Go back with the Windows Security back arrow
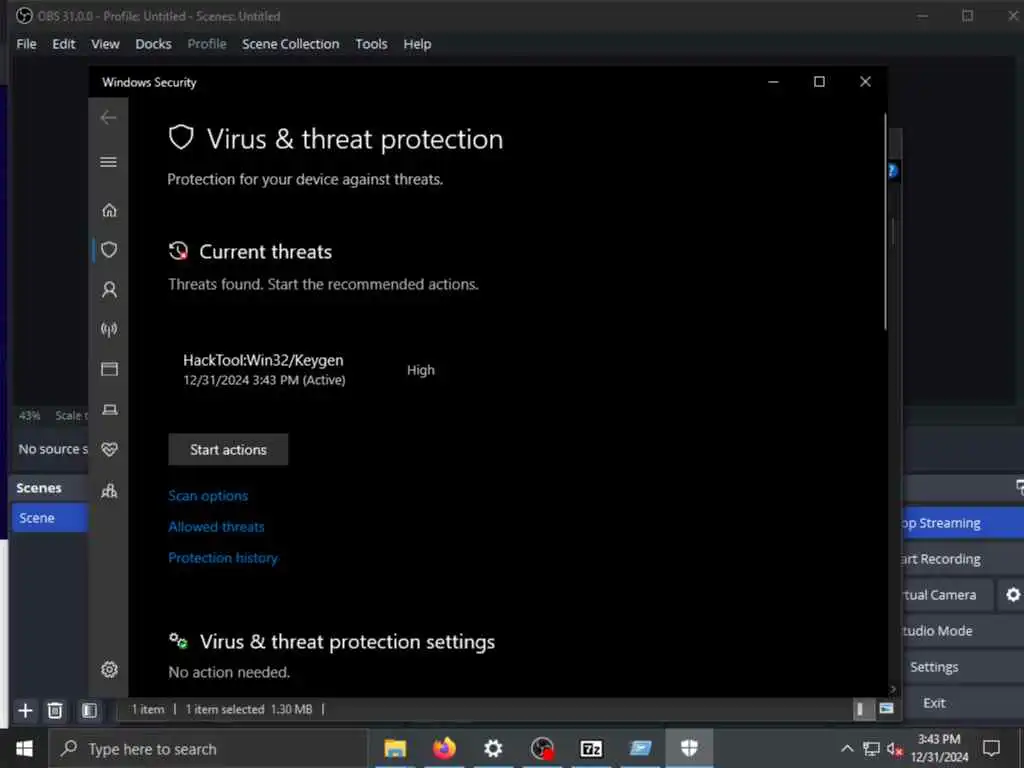The height and width of the screenshot is (768, 1024). [x=108, y=118]
